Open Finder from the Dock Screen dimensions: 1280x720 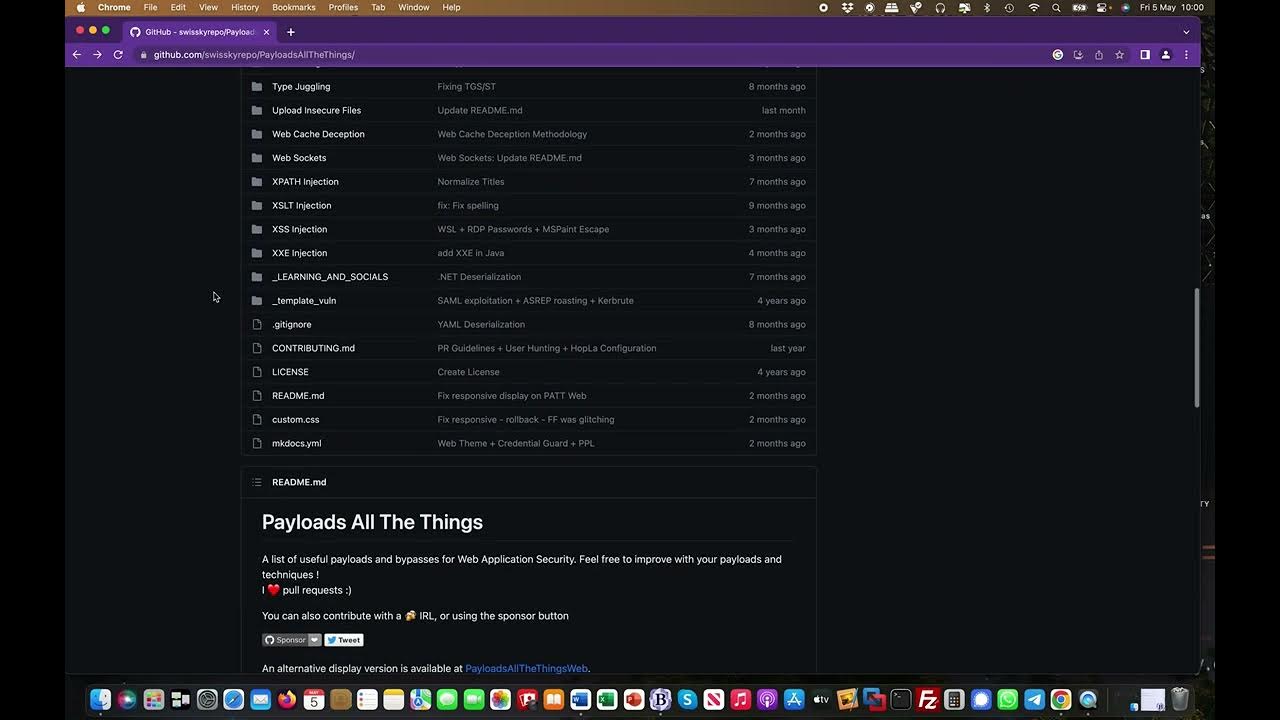point(100,700)
